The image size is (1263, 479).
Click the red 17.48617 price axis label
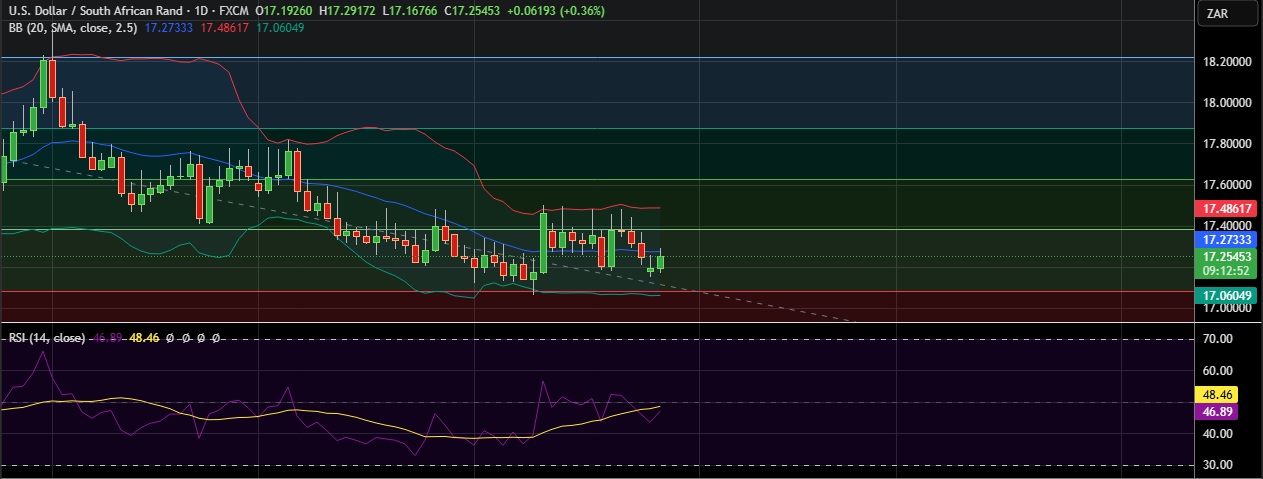(x=1225, y=209)
